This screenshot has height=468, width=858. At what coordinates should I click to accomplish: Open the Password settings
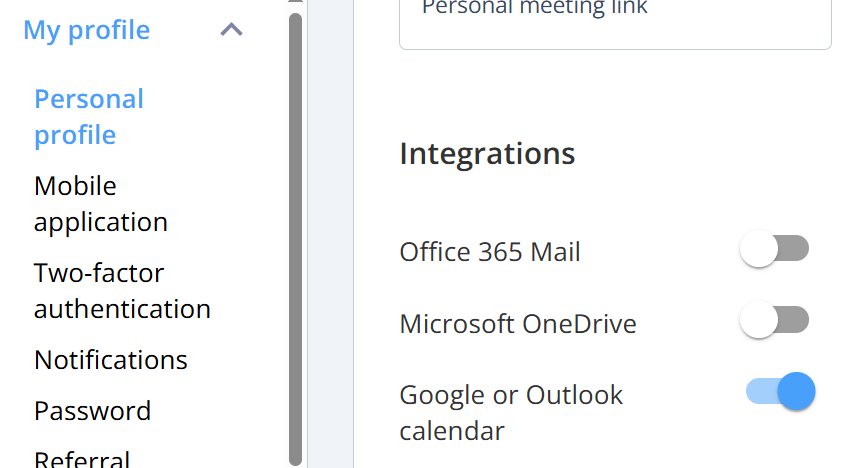pyautogui.click(x=92, y=411)
